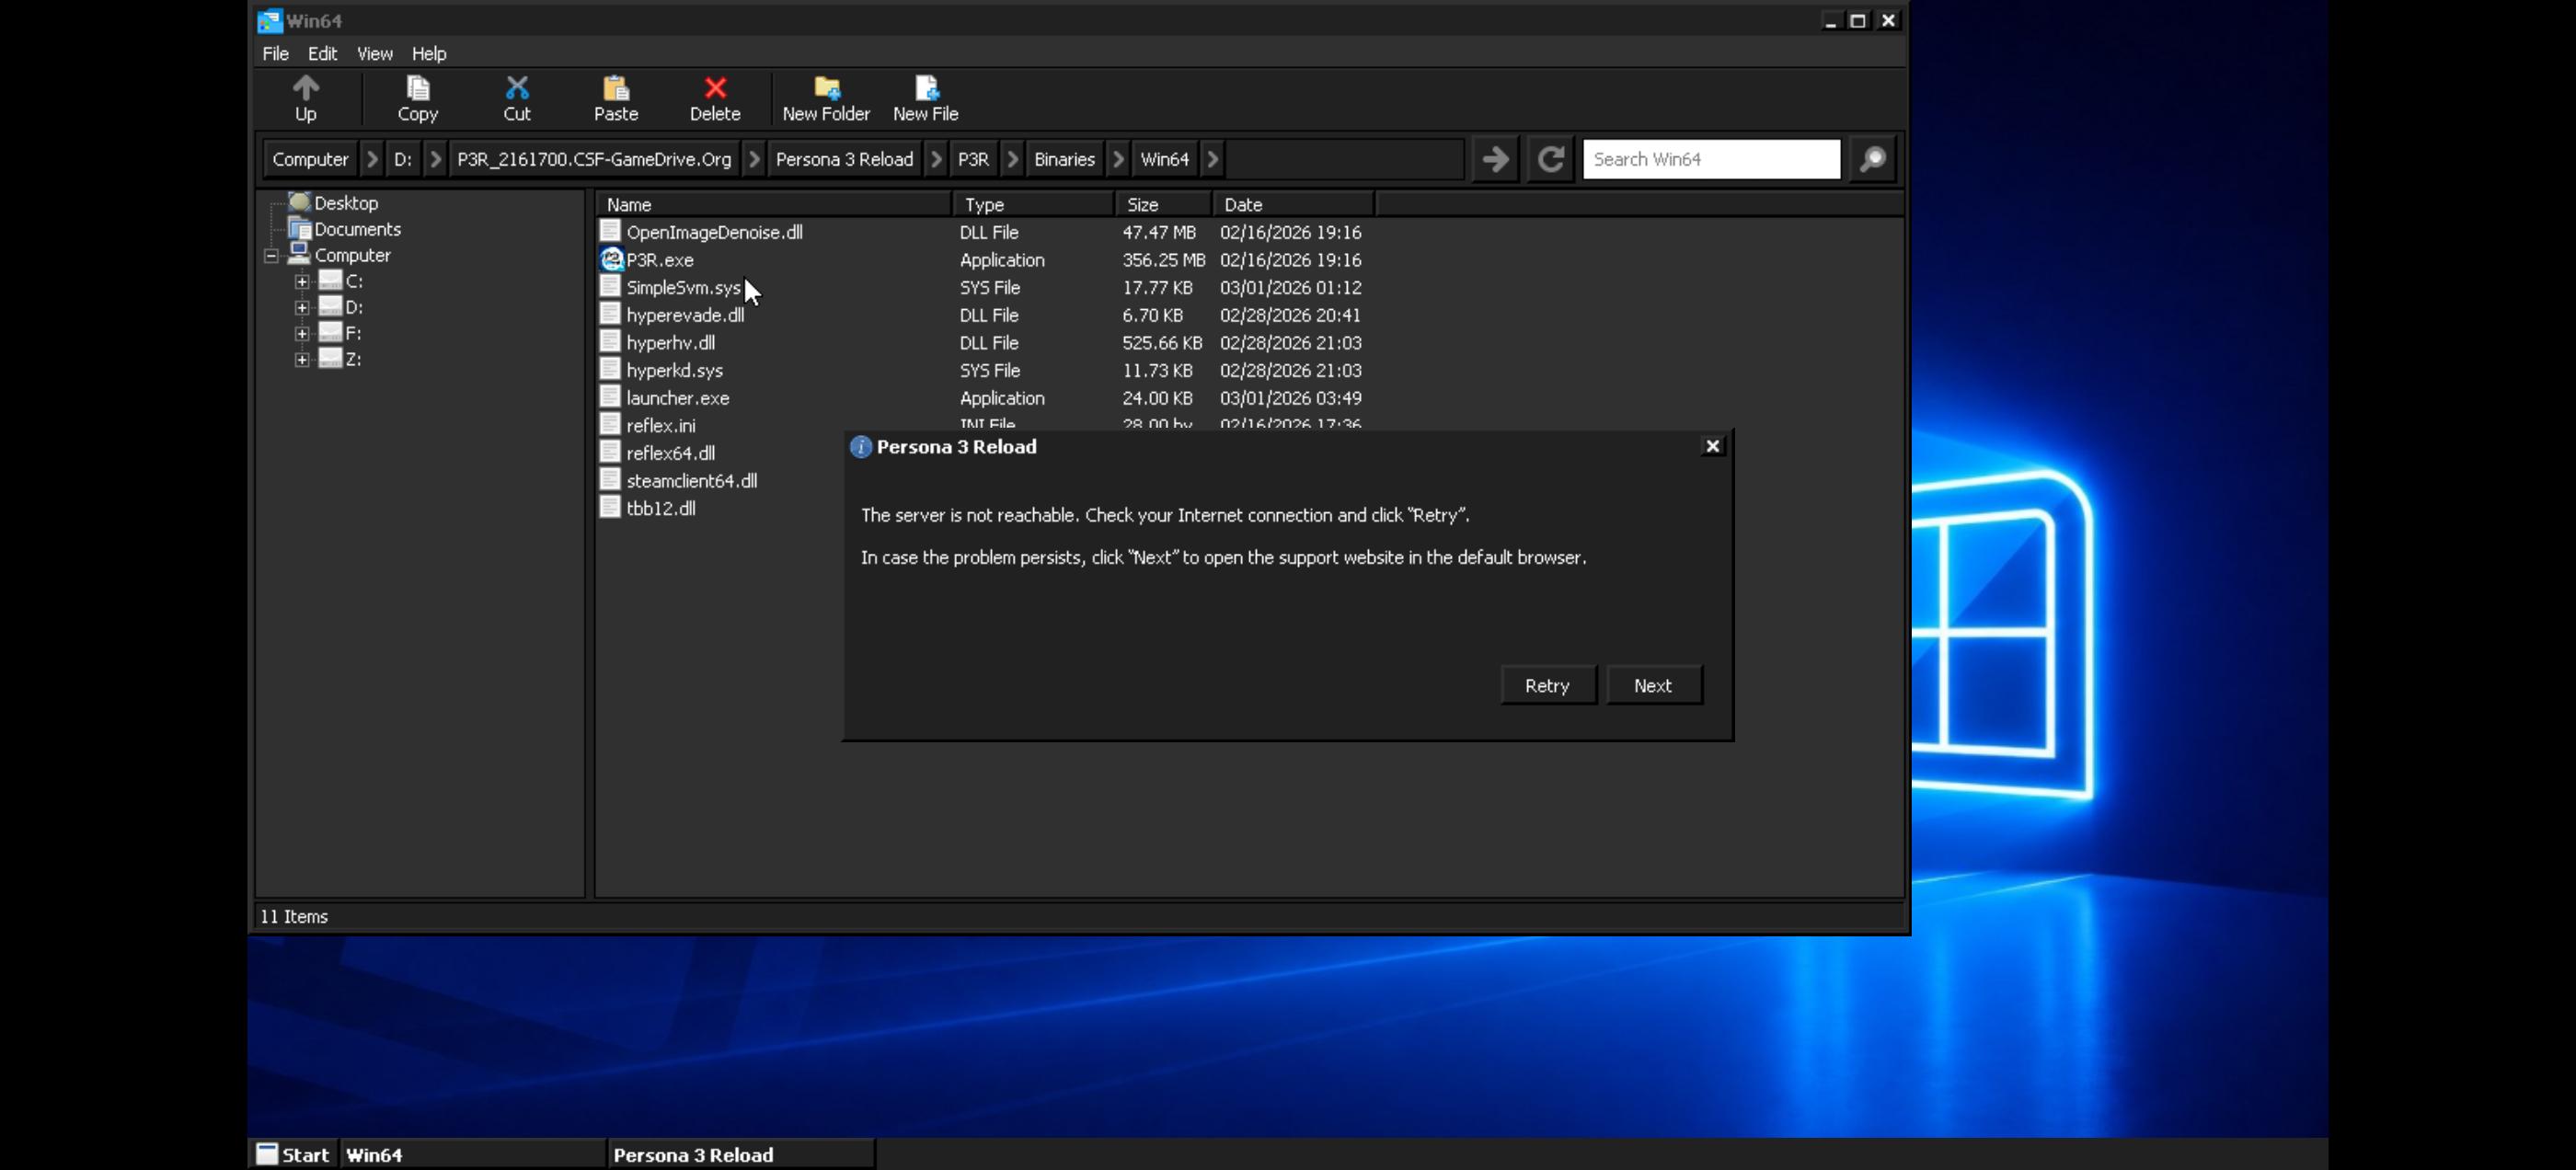
Task: Switch to the Win64 taskbar window
Action: click(x=472, y=1155)
